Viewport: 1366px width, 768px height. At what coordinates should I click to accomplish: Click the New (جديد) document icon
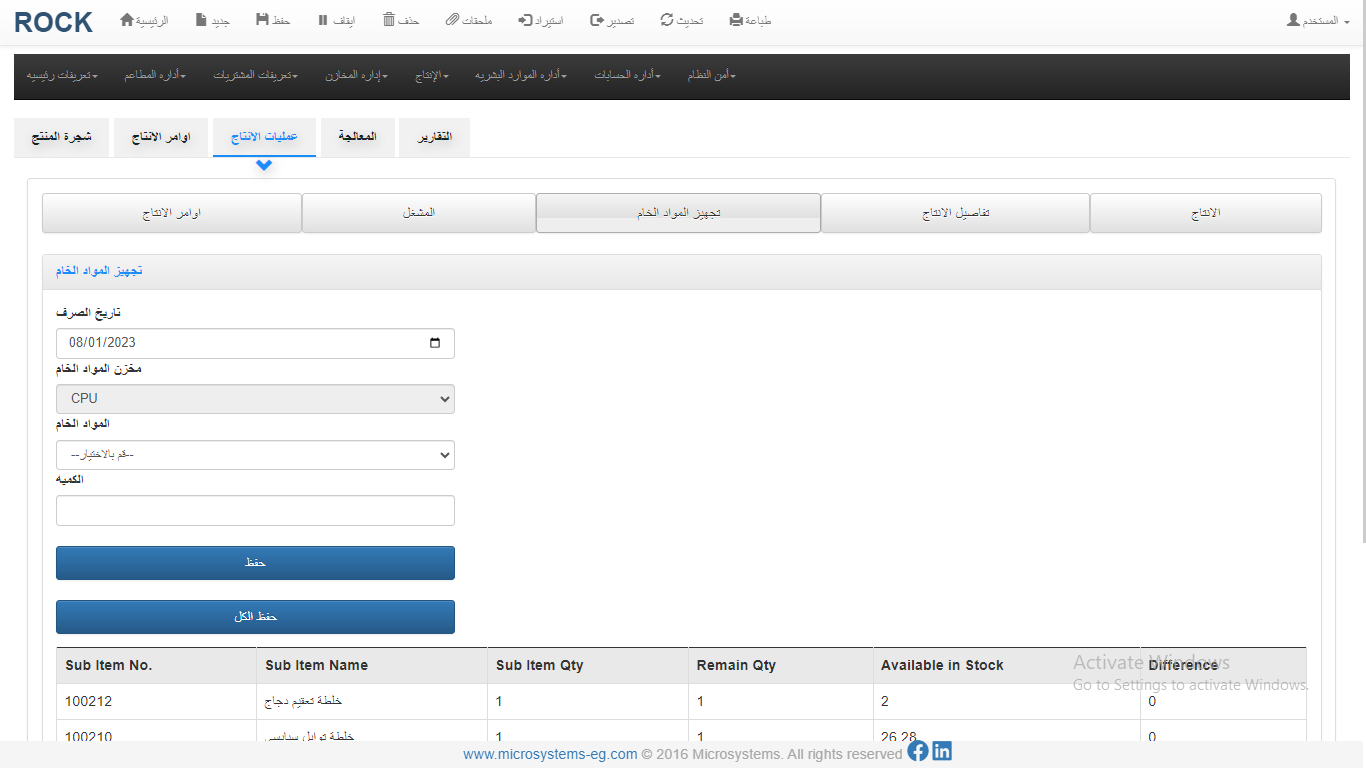(202, 20)
